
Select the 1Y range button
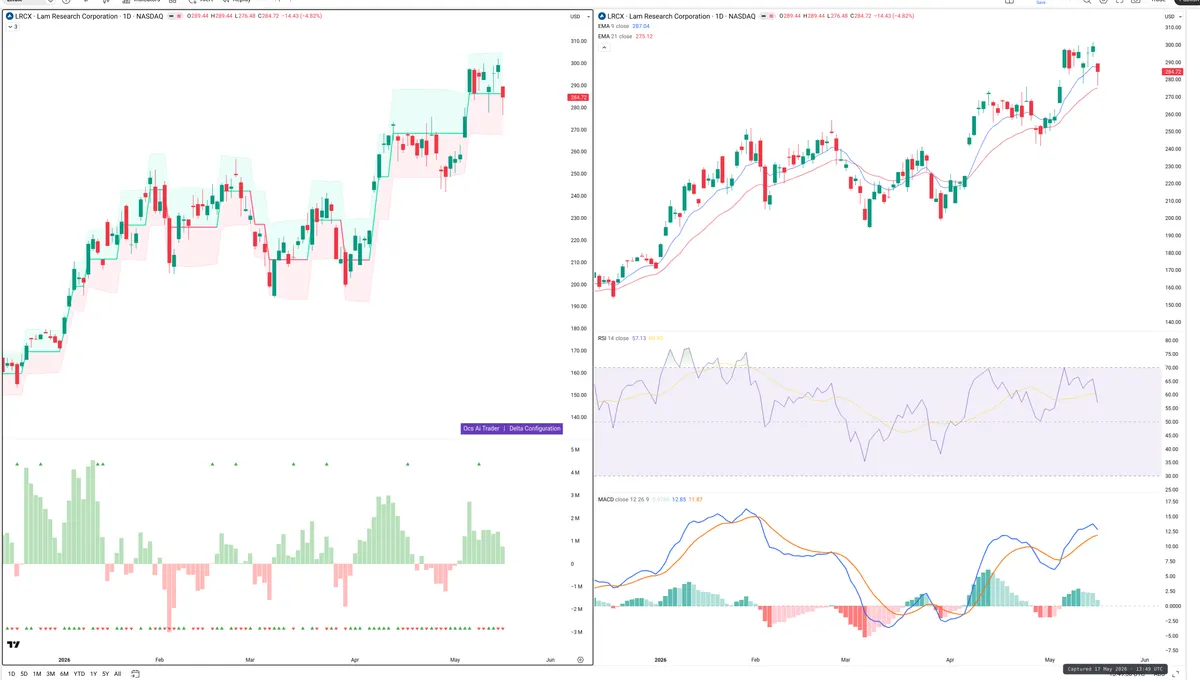pyautogui.click(x=94, y=674)
